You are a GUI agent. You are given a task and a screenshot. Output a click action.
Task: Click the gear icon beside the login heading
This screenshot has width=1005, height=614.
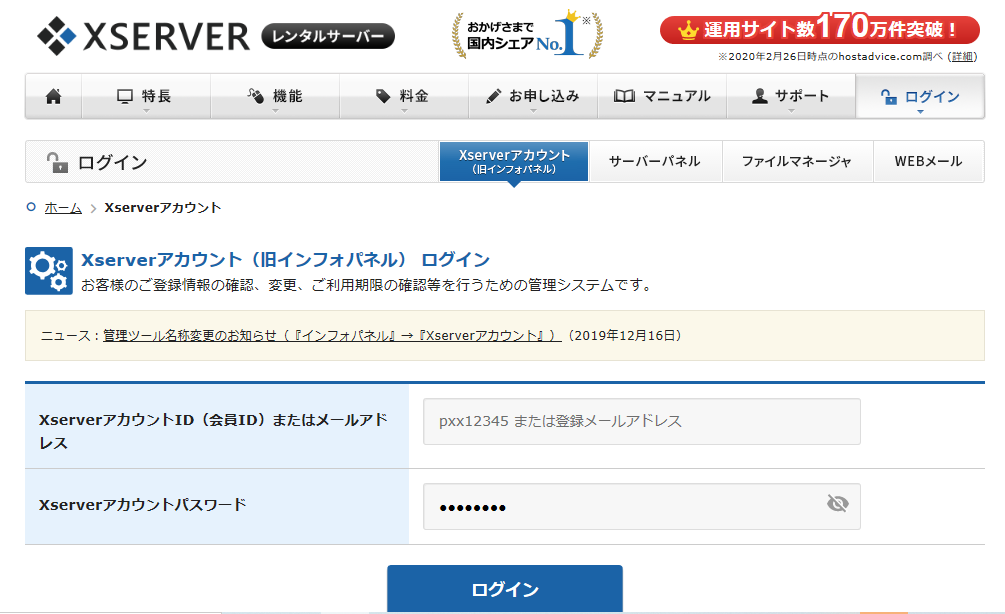pos(49,270)
